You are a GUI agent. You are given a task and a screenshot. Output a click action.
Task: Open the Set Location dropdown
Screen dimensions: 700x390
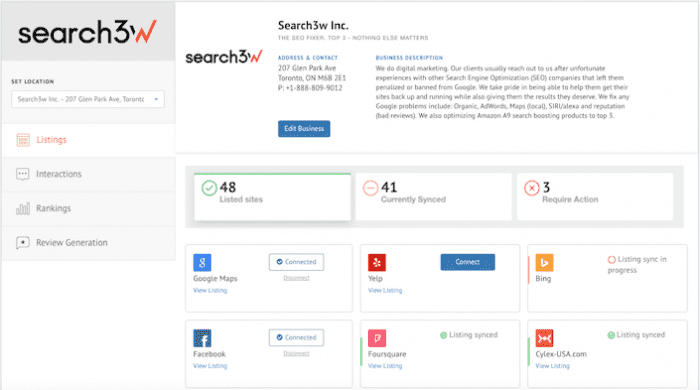(88, 99)
